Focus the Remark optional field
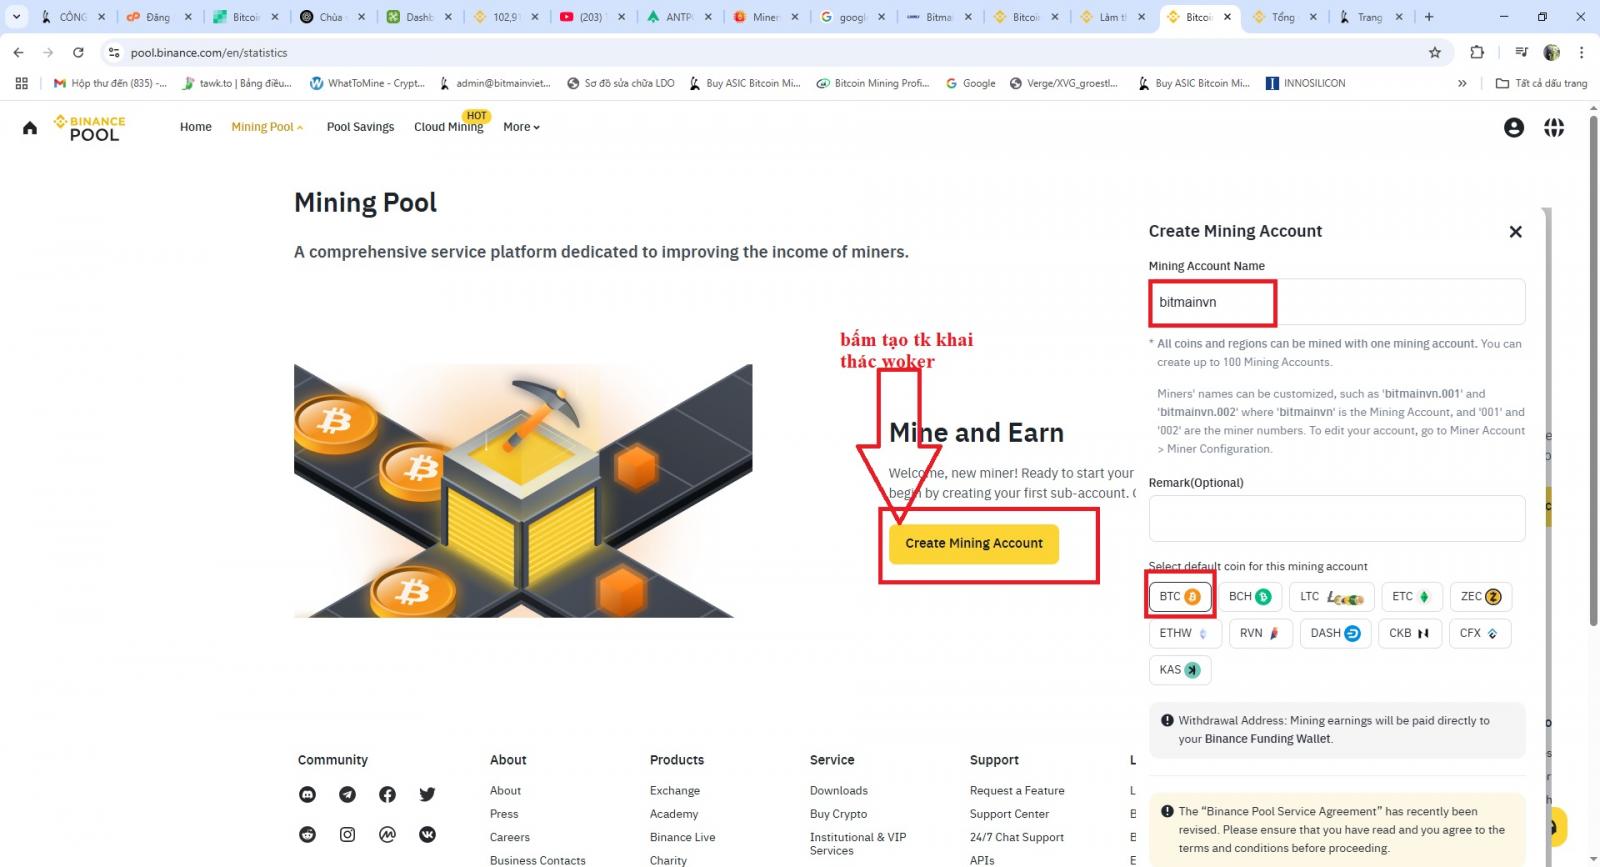The width and height of the screenshot is (1600, 867). (1337, 518)
